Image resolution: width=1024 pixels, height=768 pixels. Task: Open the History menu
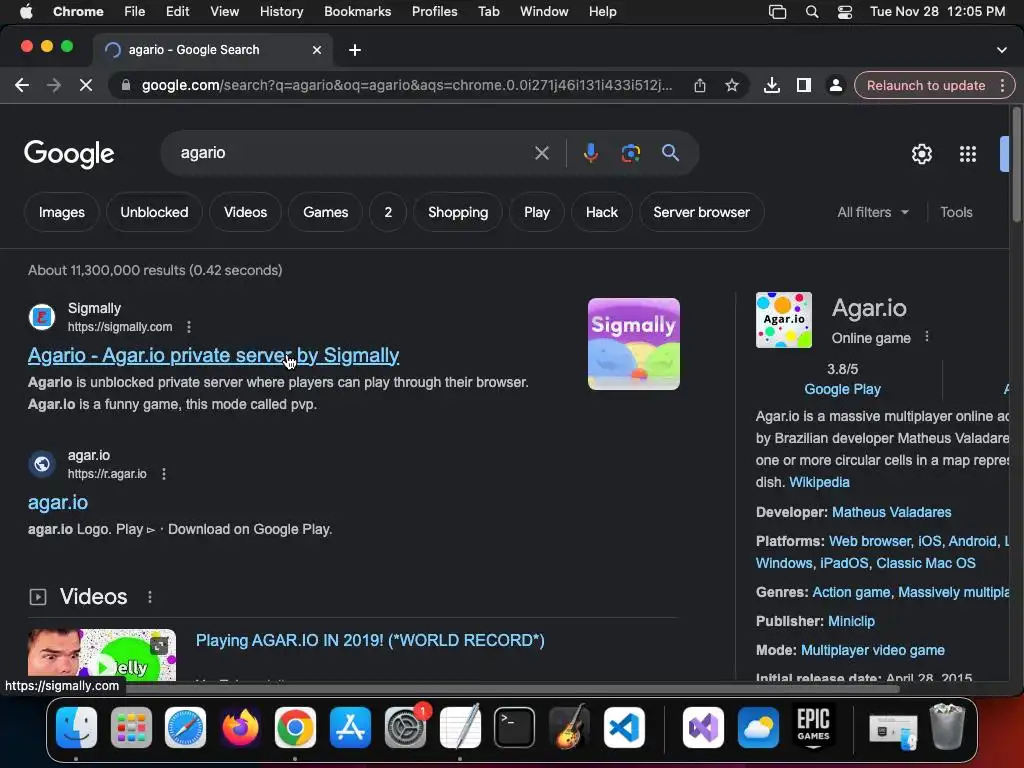click(x=281, y=12)
